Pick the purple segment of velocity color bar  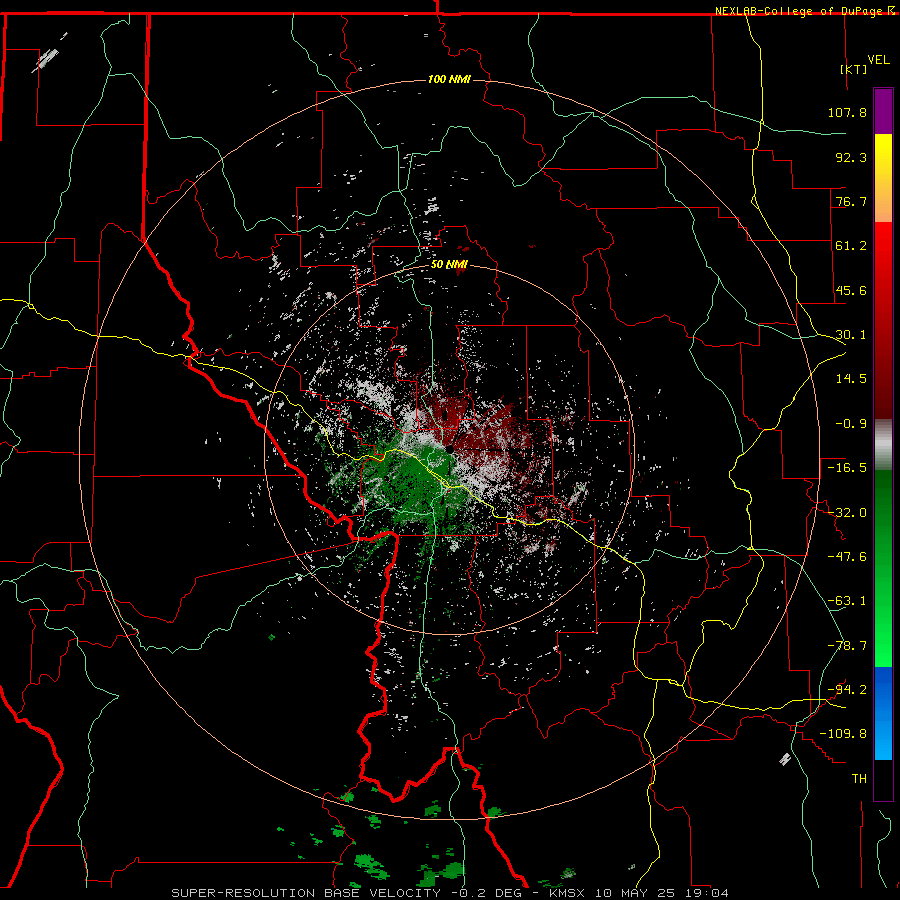883,111
